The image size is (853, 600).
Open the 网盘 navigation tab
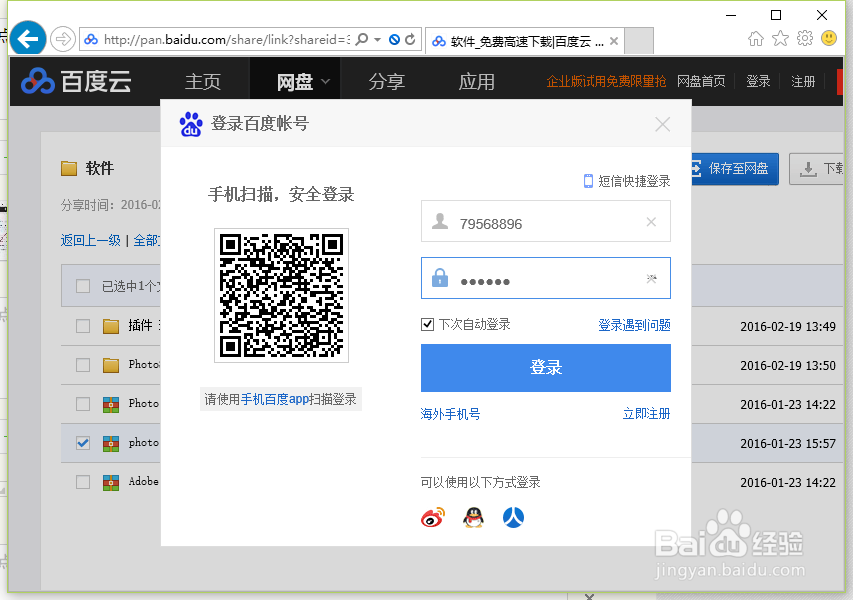[x=294, y=82]
